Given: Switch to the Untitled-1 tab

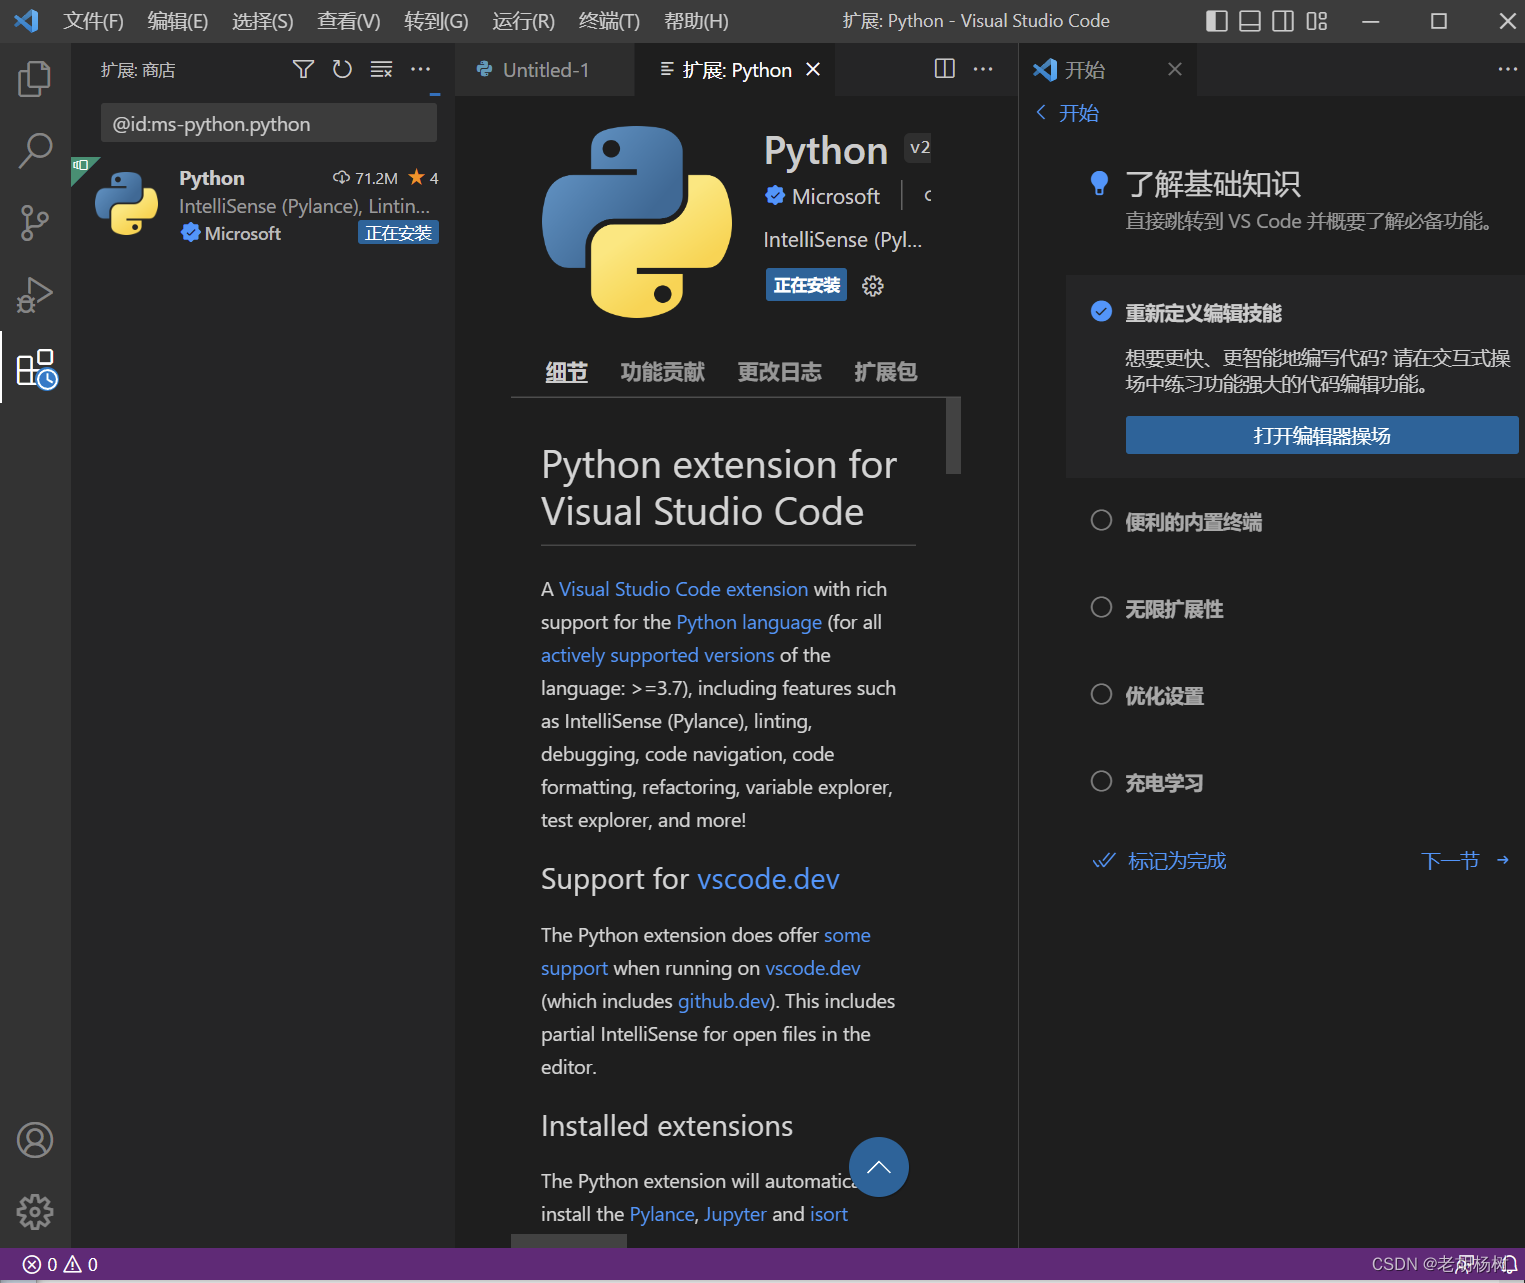Looking at the screenshot, I should [545, 69].
